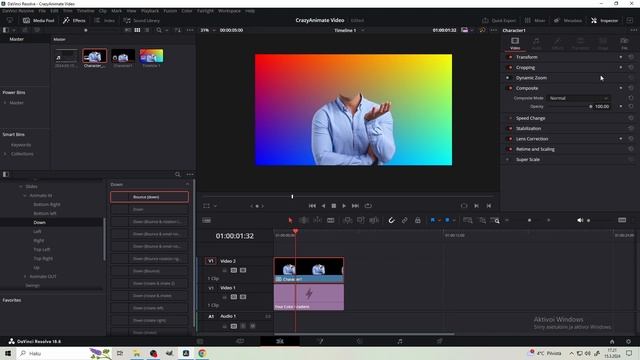Toggle the Cropping enable switch
640x360 pixels.
(x=510, y=67)
